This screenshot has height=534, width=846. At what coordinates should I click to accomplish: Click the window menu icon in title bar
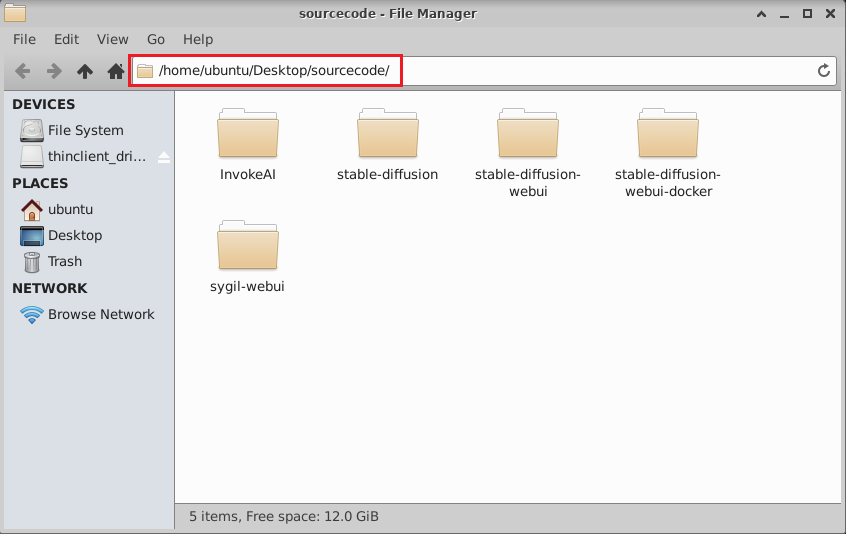[x=15, y=13]
